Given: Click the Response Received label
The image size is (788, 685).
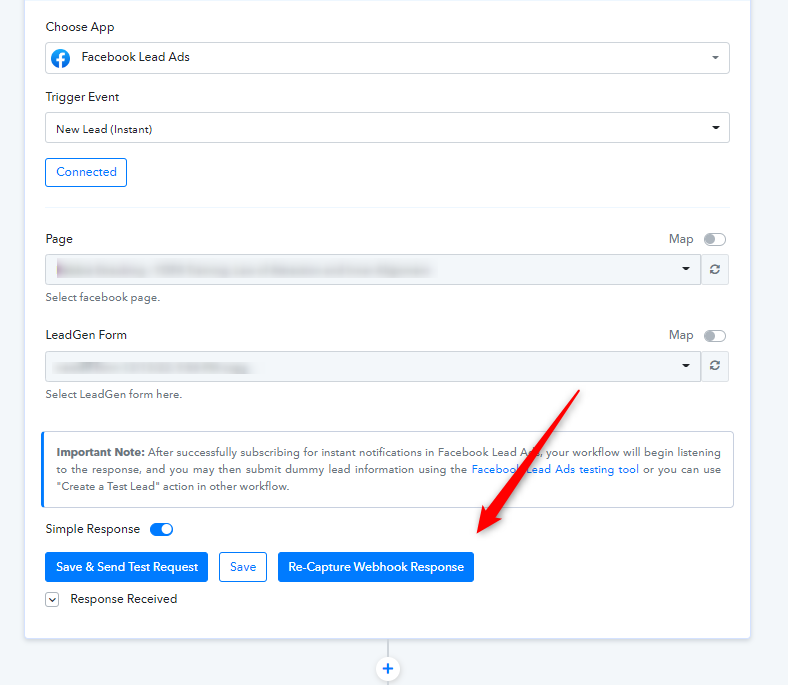Looking at the screenshot, I should click(x=124, y=599).
